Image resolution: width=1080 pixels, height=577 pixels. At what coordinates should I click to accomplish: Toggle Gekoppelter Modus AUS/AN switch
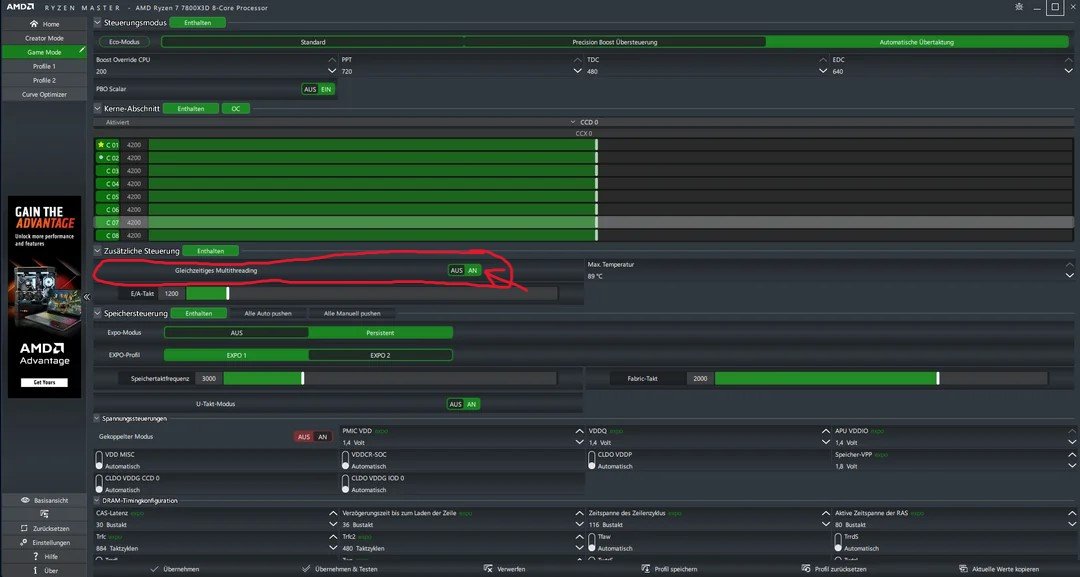[313, 437]
